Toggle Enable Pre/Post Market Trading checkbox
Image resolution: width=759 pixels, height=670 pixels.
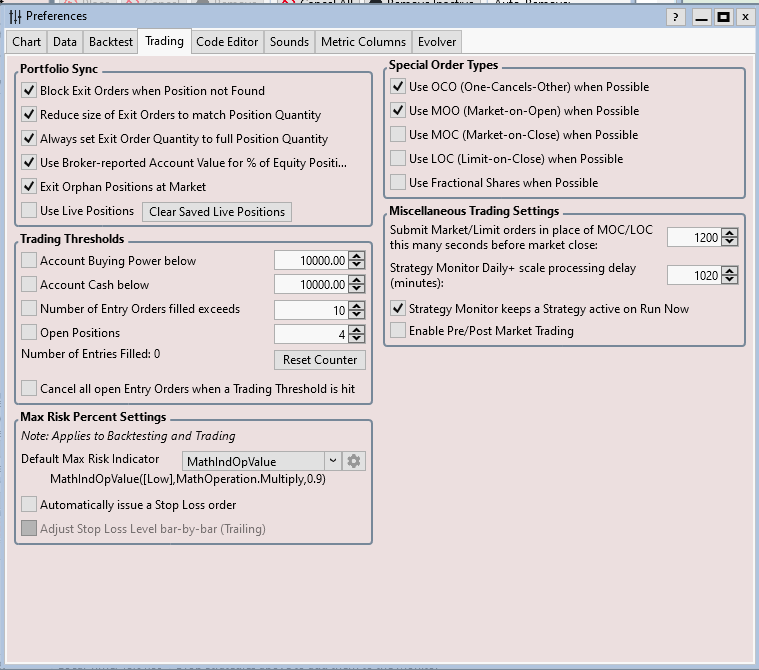pos(398,331)
